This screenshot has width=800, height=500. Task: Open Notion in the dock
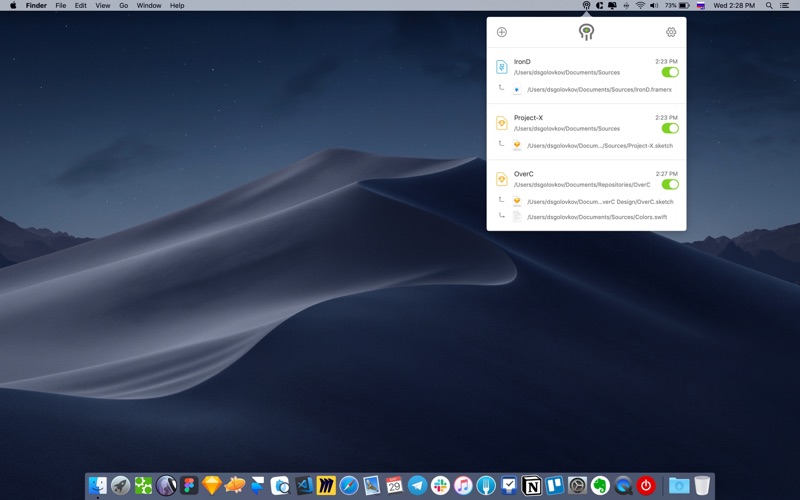click(x=532, y=486)
